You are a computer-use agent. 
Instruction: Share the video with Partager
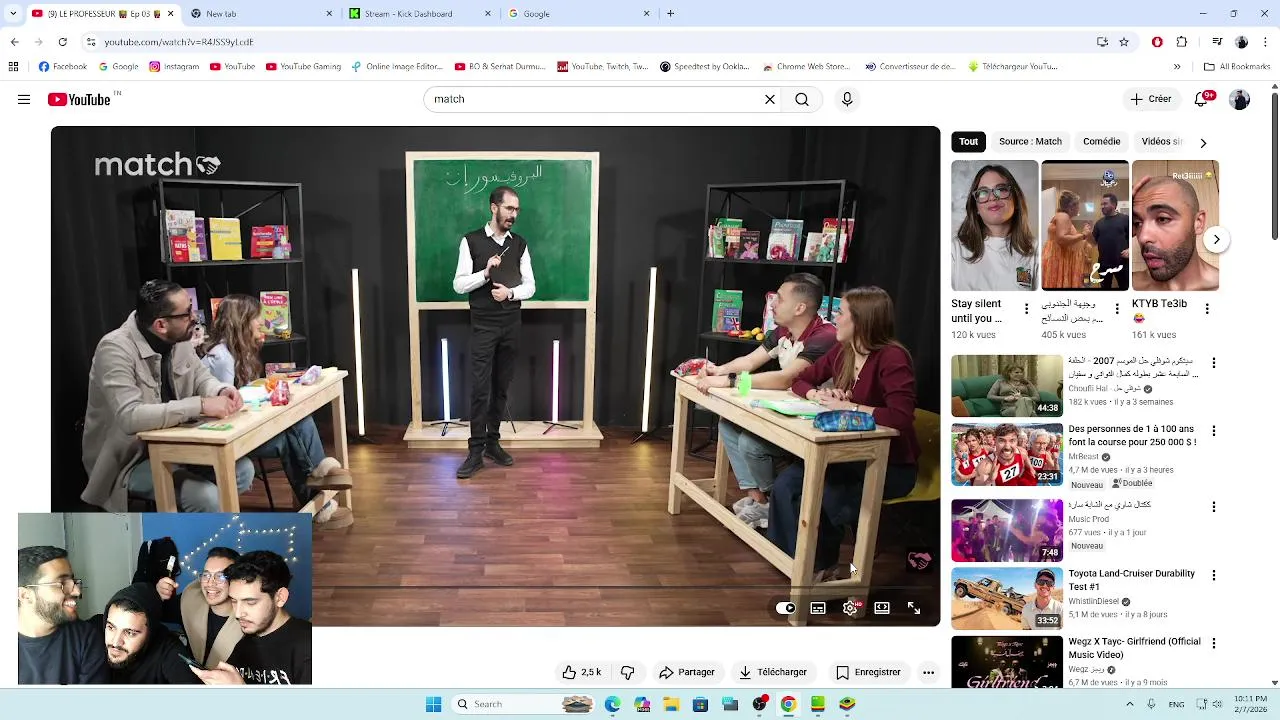tap(686, 672)
